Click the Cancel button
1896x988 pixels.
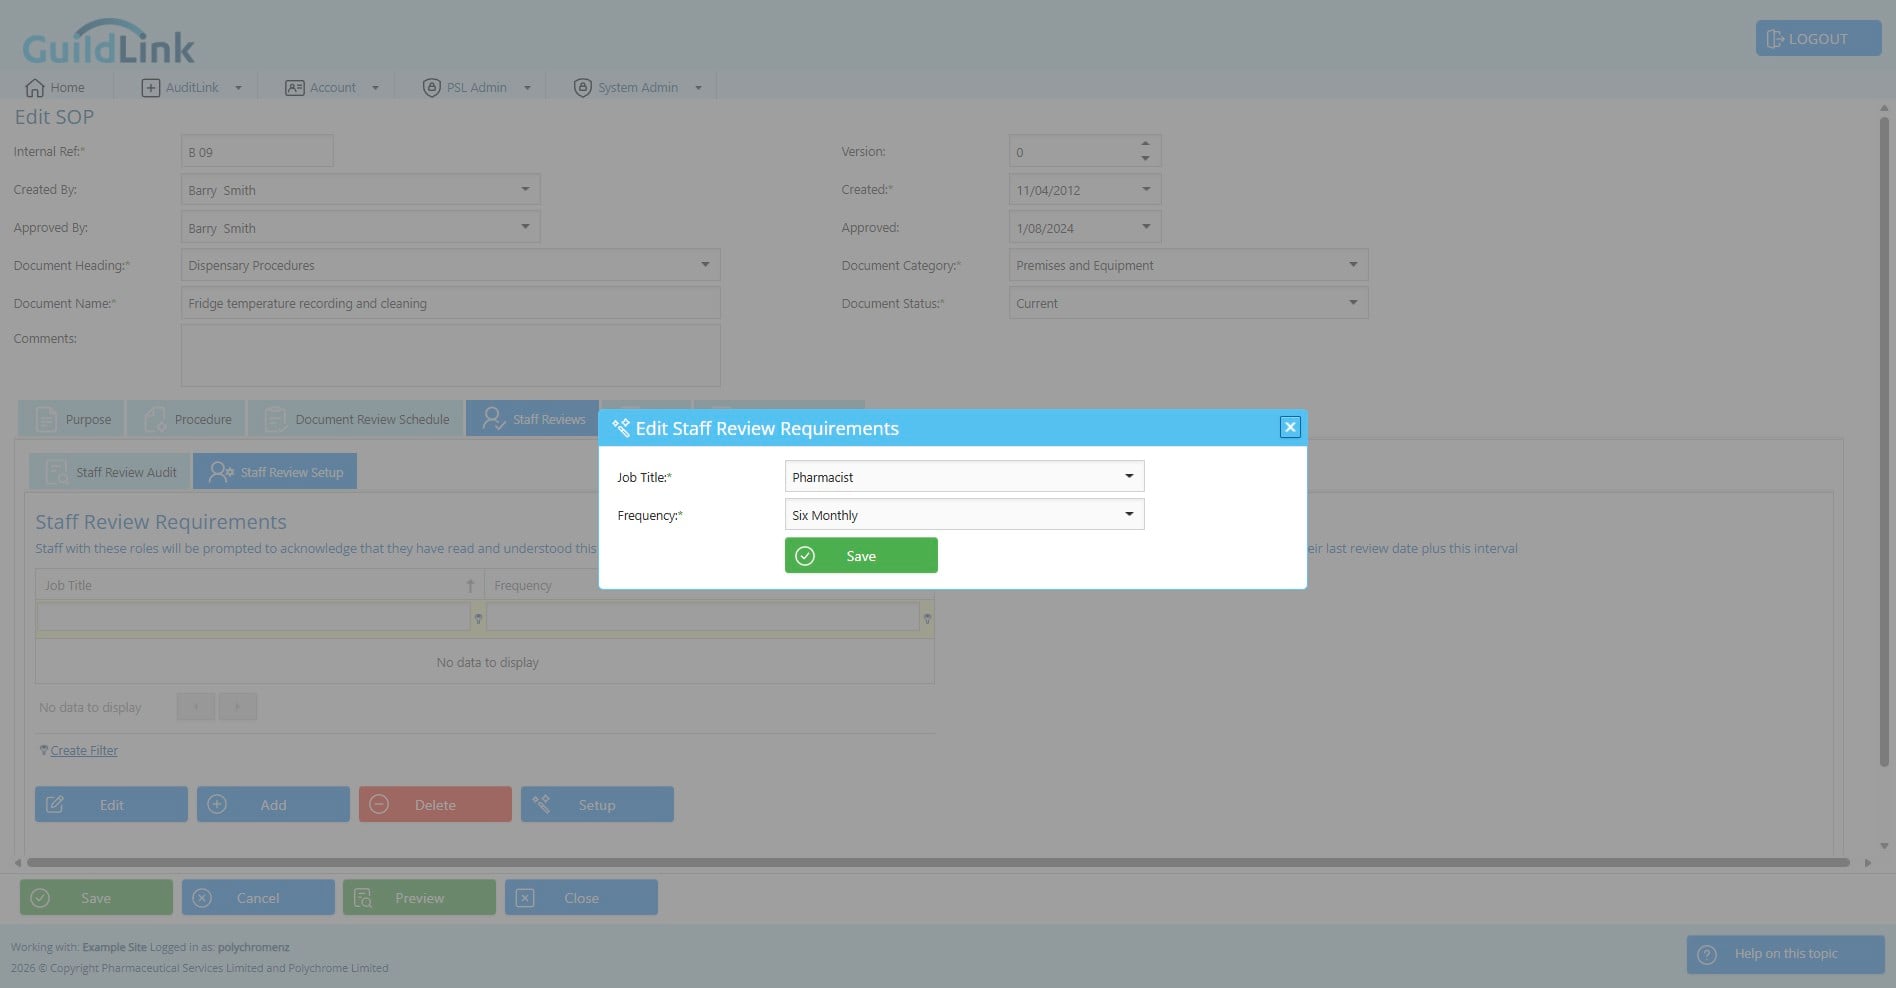[x=258, y=897]
